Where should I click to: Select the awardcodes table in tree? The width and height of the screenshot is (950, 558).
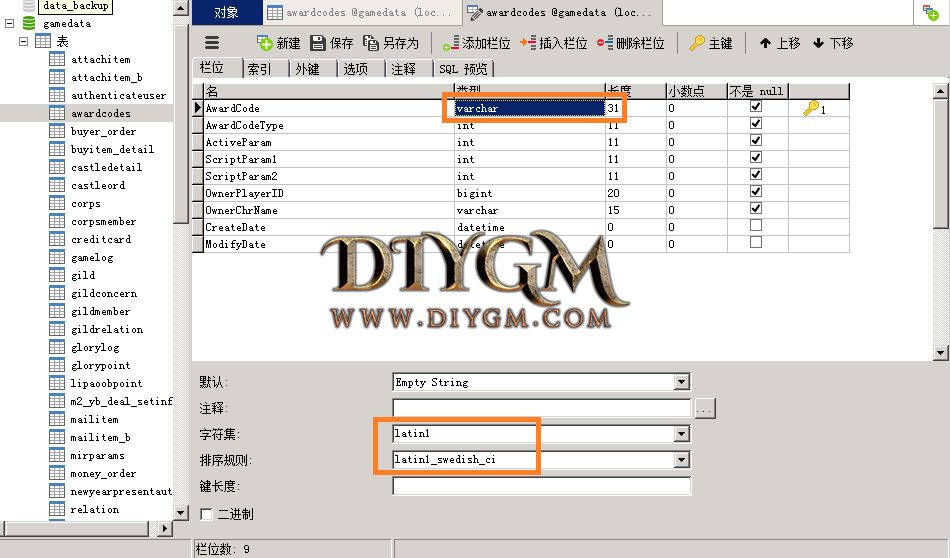click(101, 113)
